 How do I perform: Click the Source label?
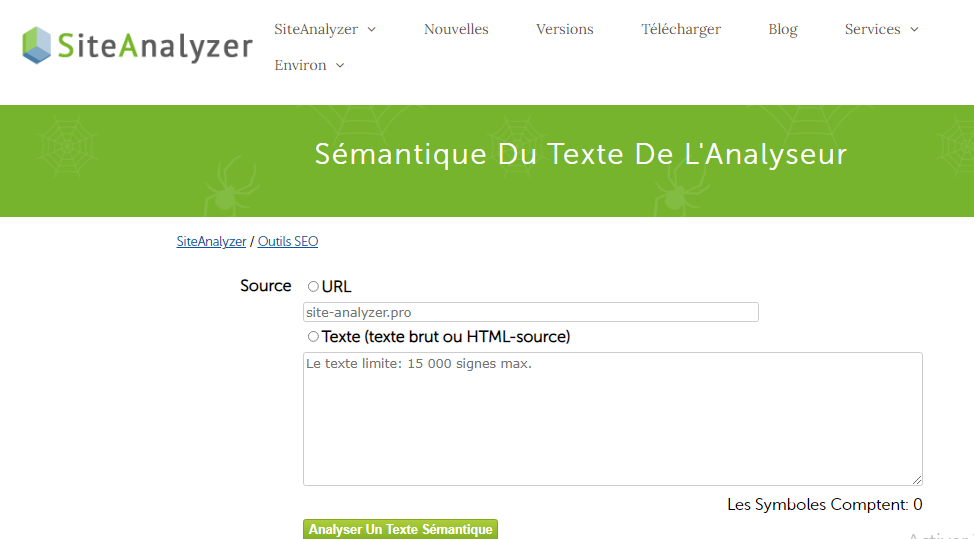point(265,286)
